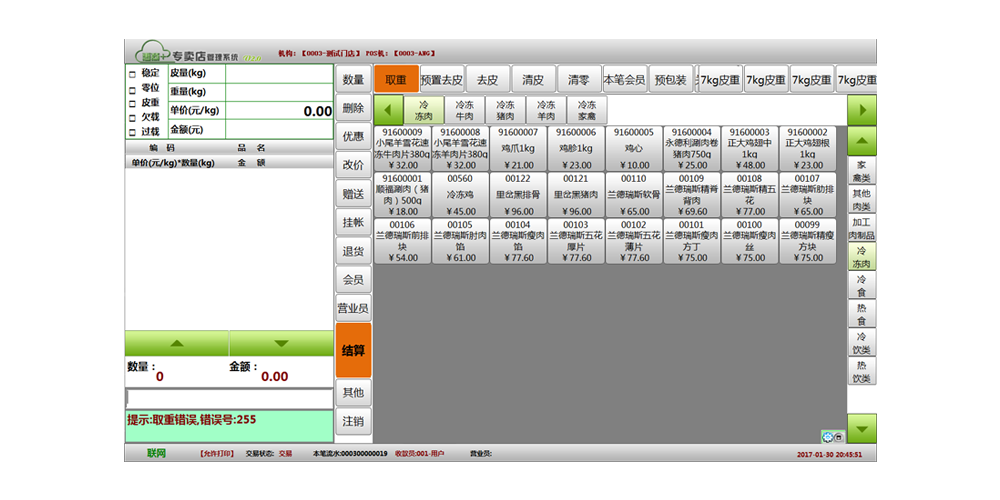Click the 退货 return button

click(353, 251)
